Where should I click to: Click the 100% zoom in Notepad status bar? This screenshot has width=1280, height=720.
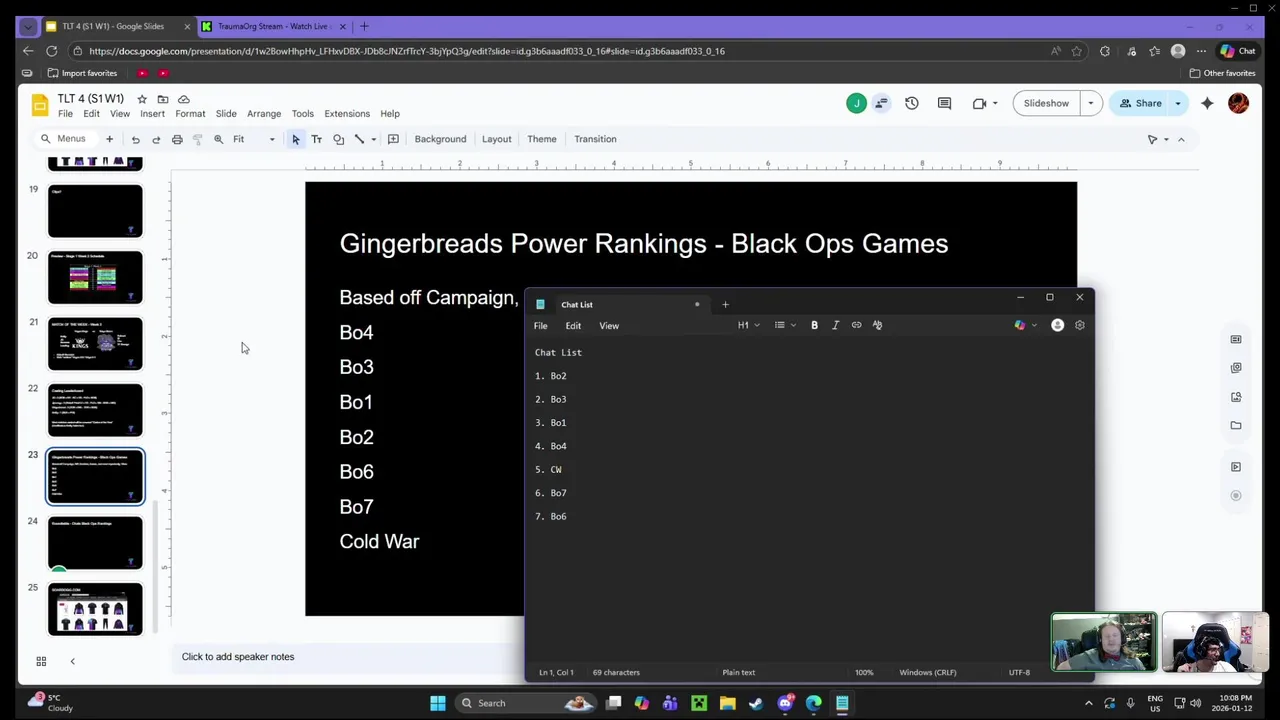tap(864, 672)
